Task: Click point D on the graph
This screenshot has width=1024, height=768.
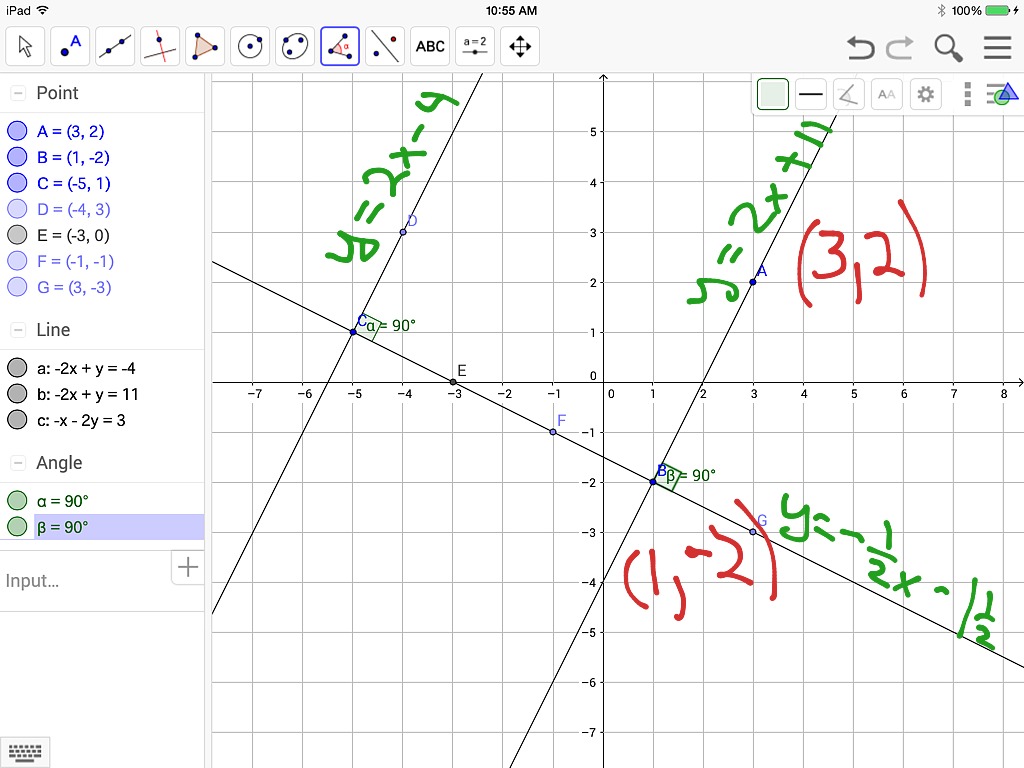Action: click(403, 232)
